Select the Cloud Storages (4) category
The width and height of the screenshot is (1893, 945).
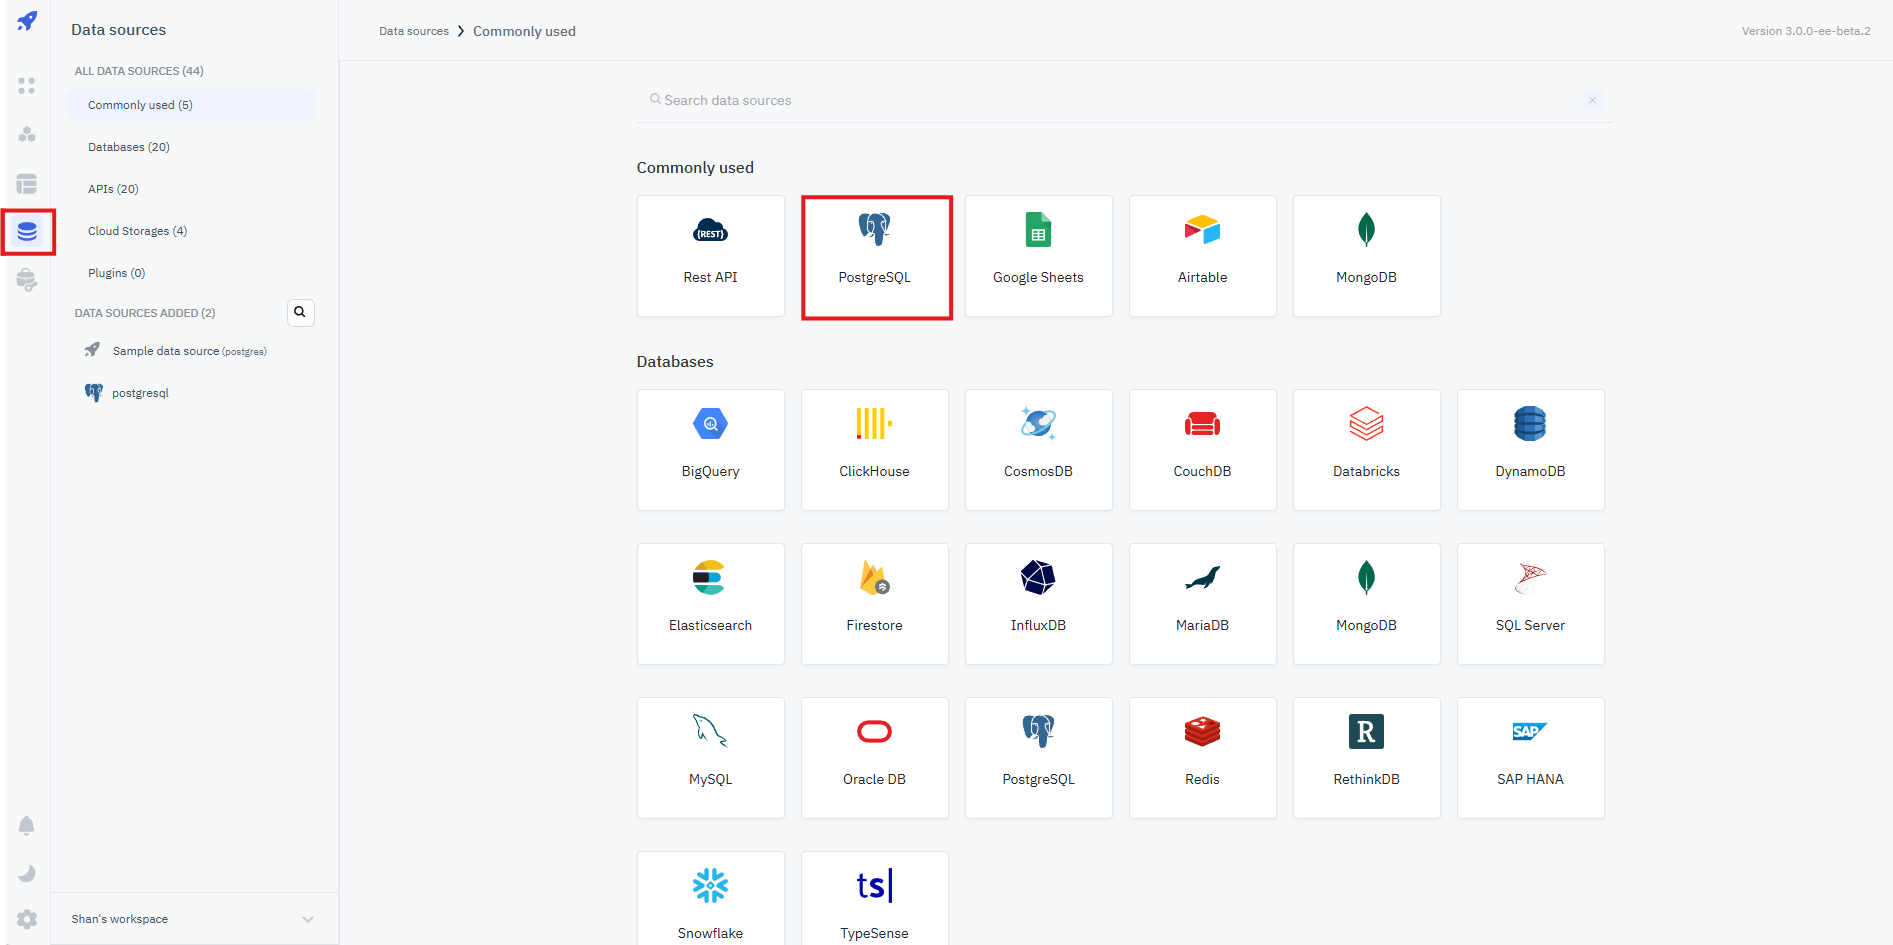click(191, 231)
